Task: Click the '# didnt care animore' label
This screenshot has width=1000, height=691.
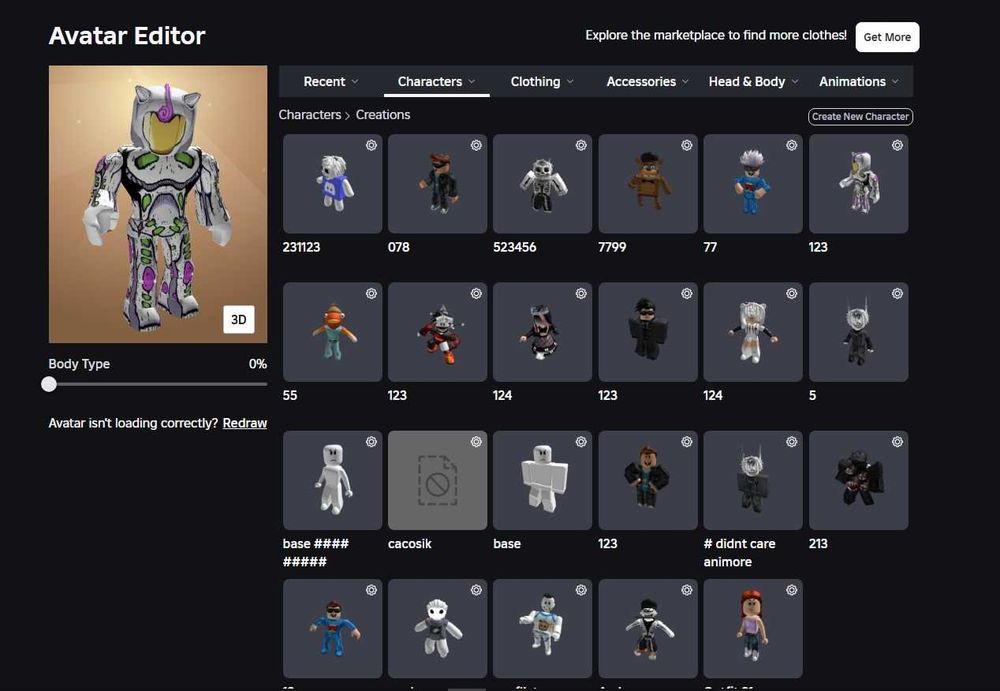Action: pos(740,553)
